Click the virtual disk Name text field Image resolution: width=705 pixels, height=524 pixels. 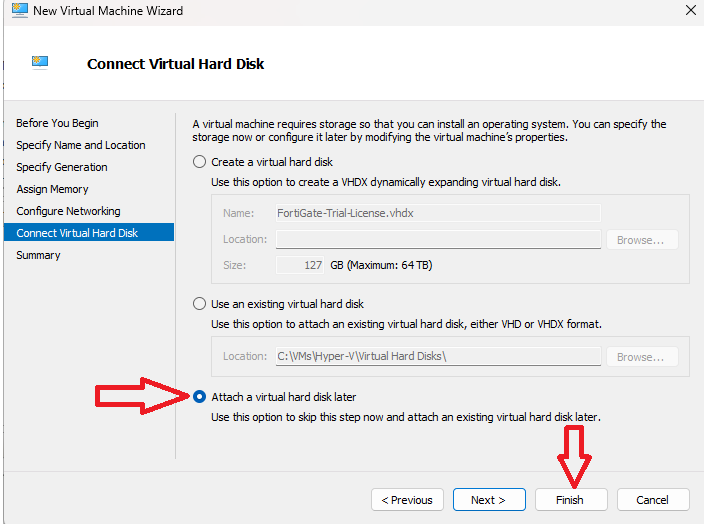tap(437, 213)
